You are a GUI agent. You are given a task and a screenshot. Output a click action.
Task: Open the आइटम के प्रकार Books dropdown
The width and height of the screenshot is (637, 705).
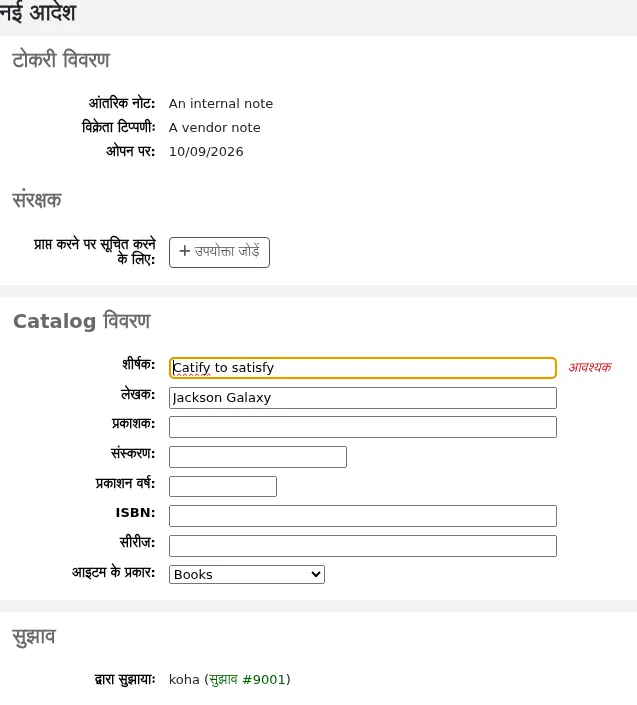pyautogui.click(x=247, y=574)
